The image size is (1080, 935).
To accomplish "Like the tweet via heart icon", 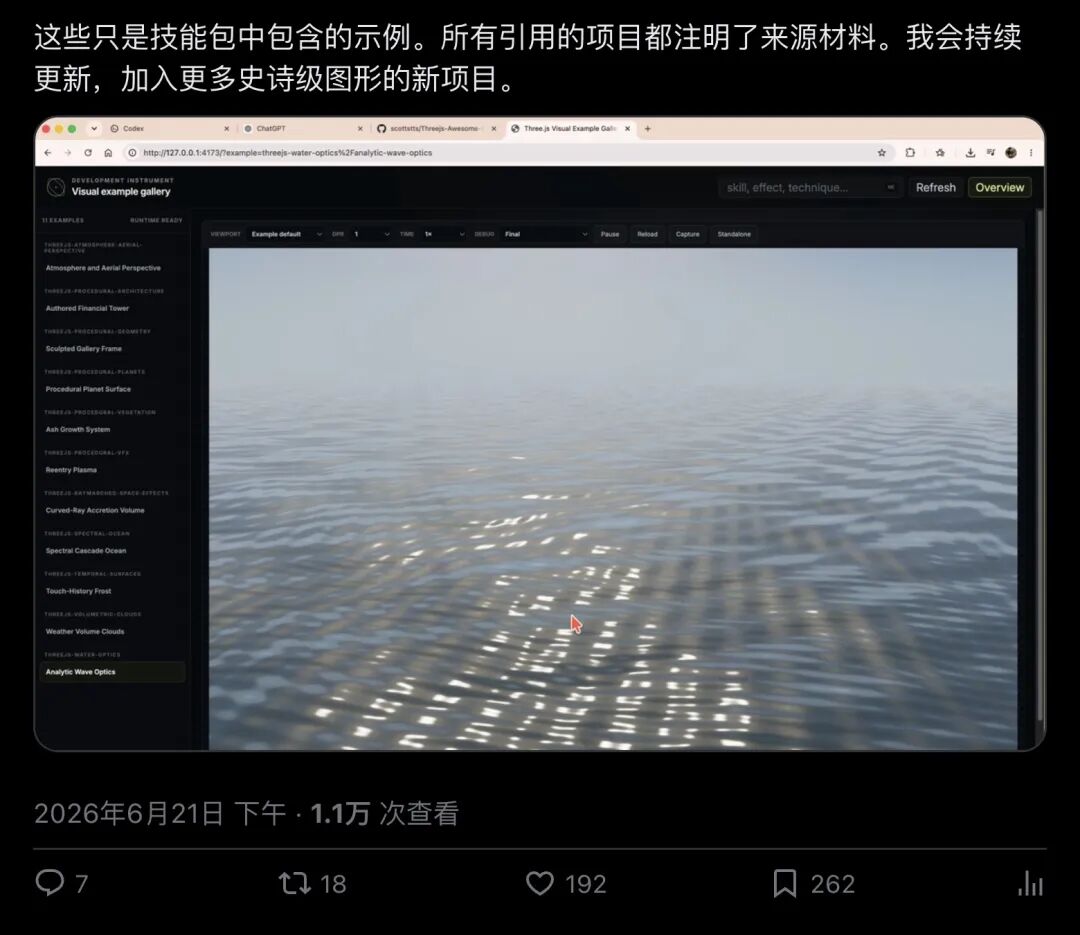I will (x=540, y=883).
